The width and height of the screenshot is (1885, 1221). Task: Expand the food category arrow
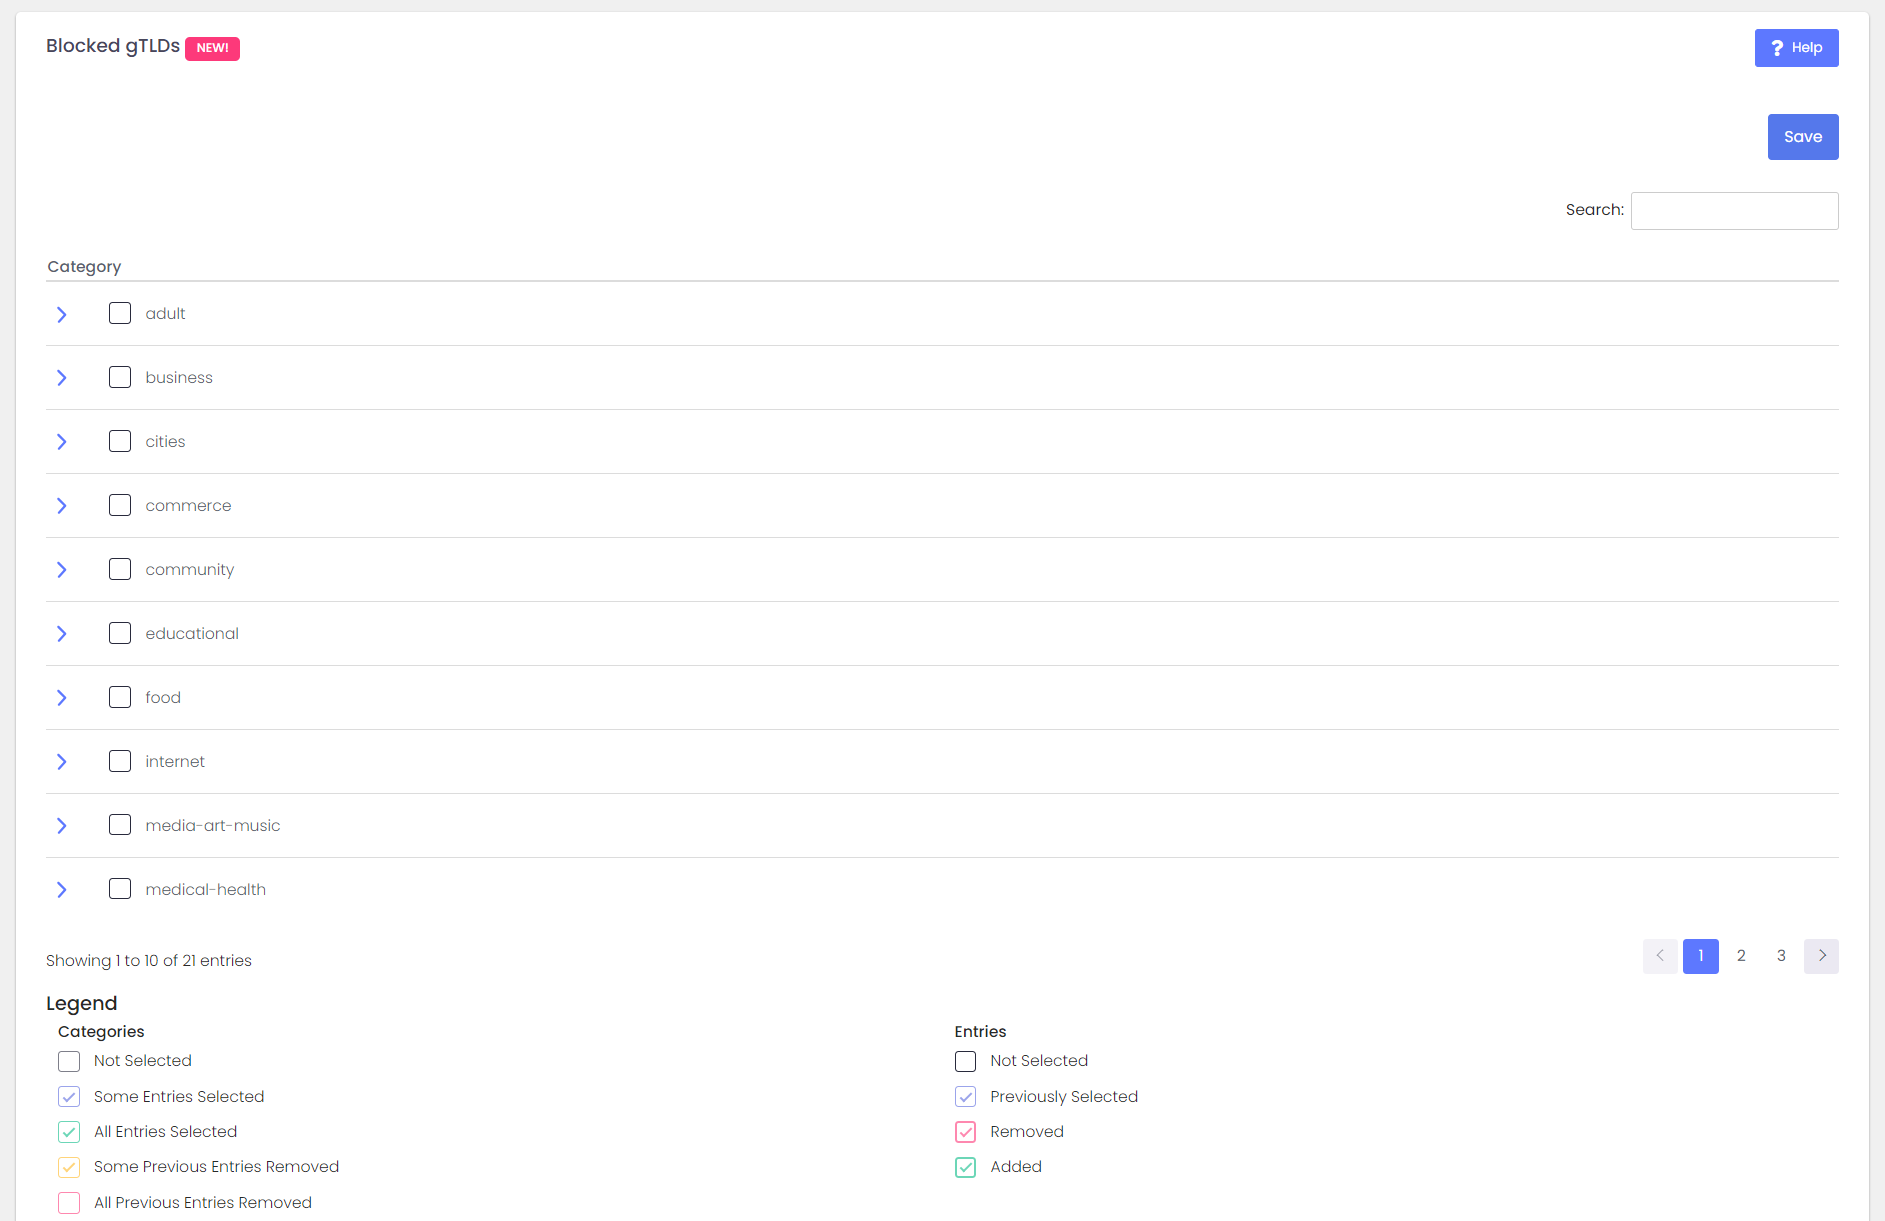pos(62,698)
